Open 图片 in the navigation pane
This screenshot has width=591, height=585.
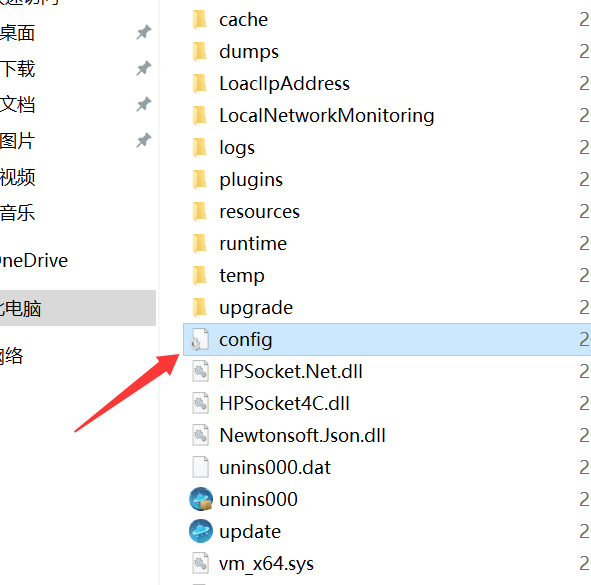tap(18, 141)
